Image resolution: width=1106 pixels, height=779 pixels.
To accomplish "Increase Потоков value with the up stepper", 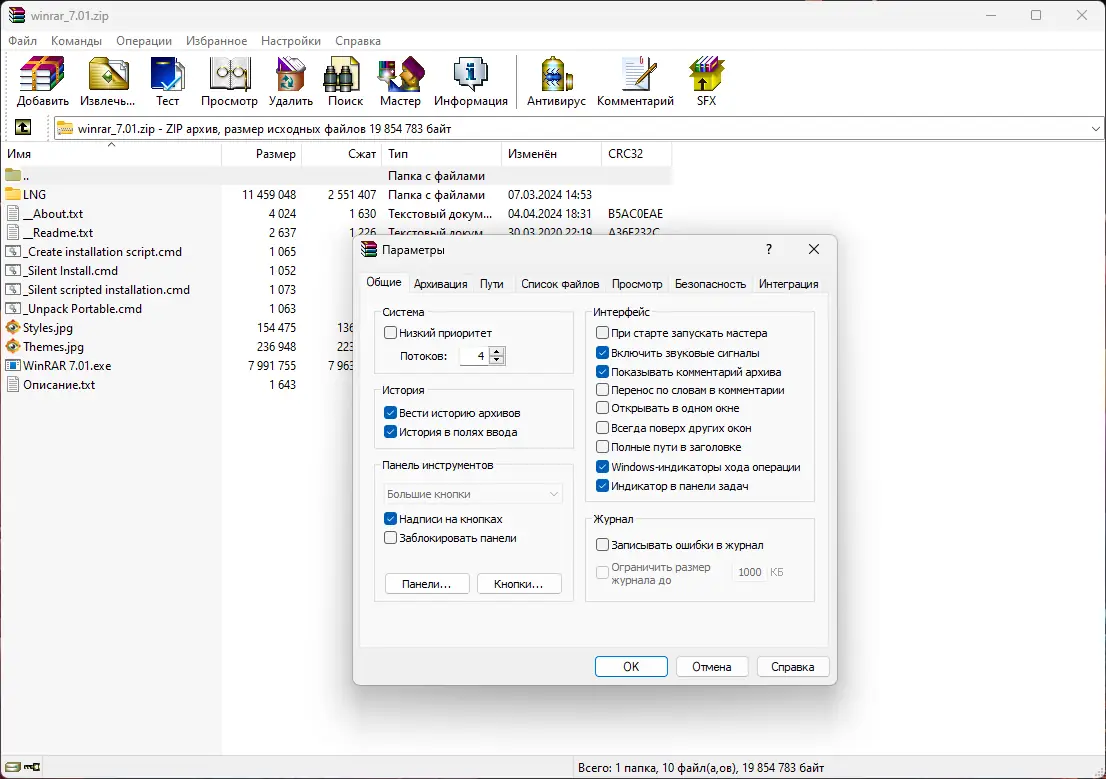I will pos(496,349).
